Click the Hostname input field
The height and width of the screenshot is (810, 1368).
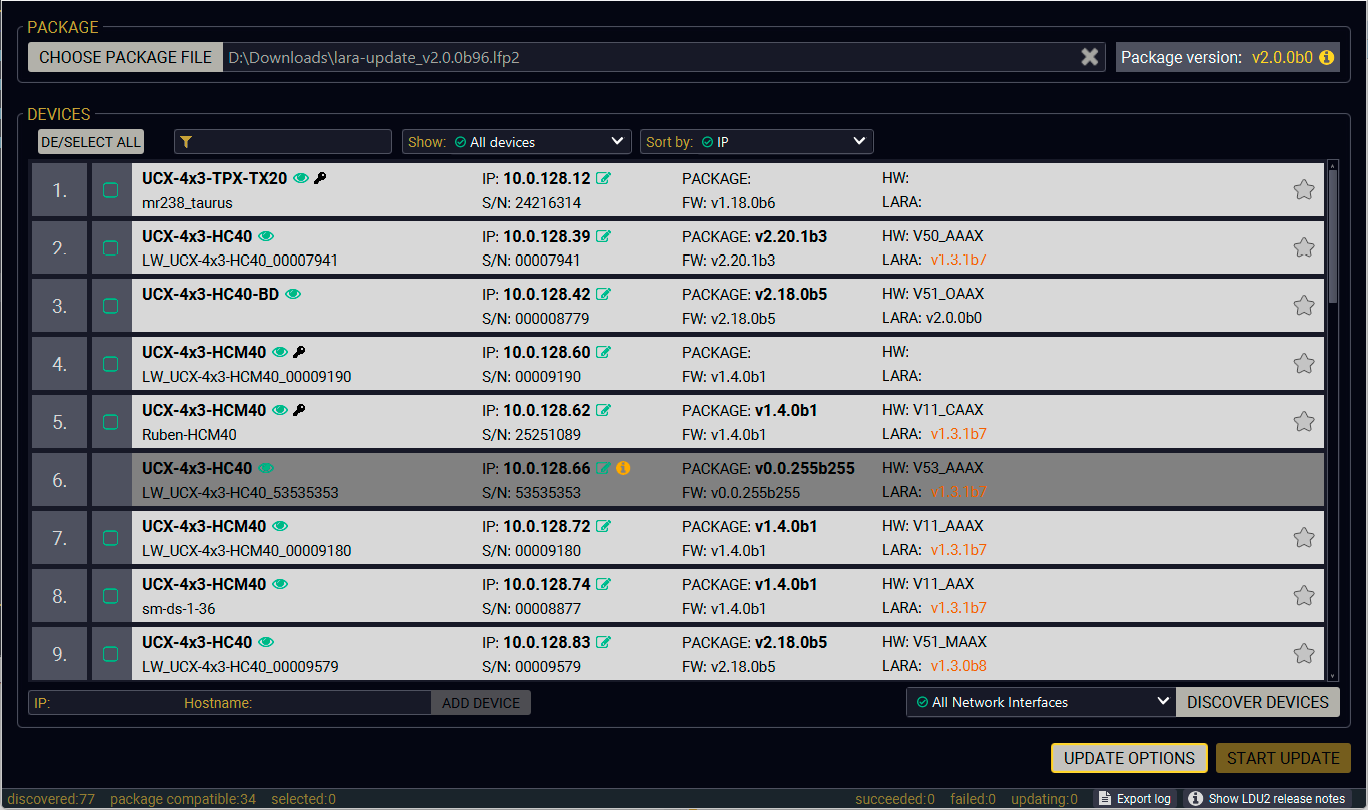[x=306, y=703]
